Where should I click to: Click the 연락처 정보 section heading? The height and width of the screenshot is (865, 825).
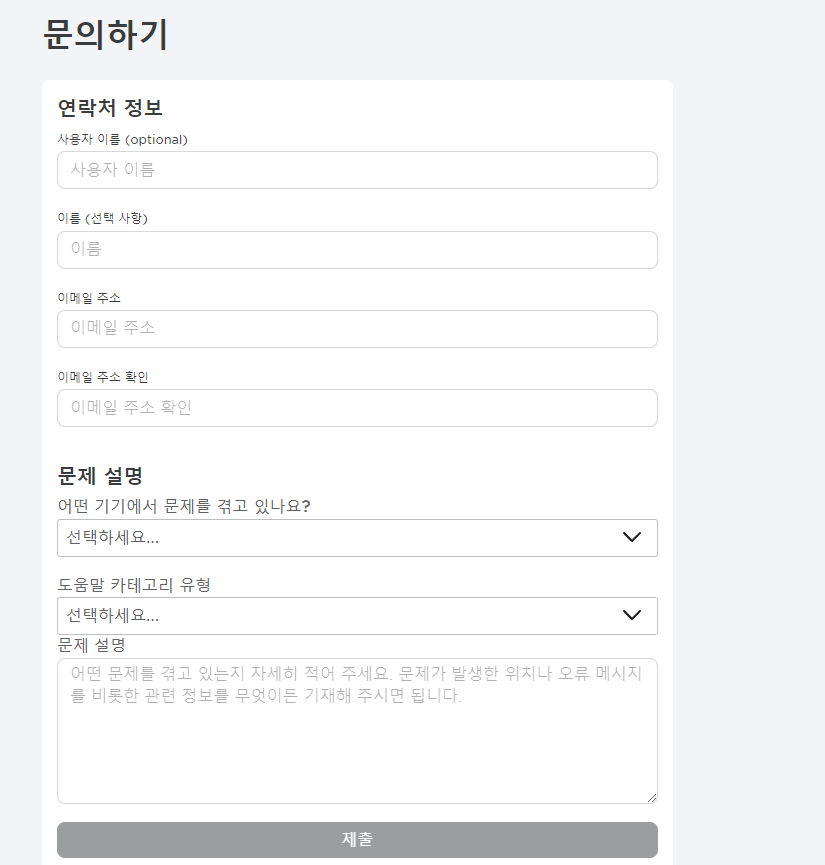(110, 108)
